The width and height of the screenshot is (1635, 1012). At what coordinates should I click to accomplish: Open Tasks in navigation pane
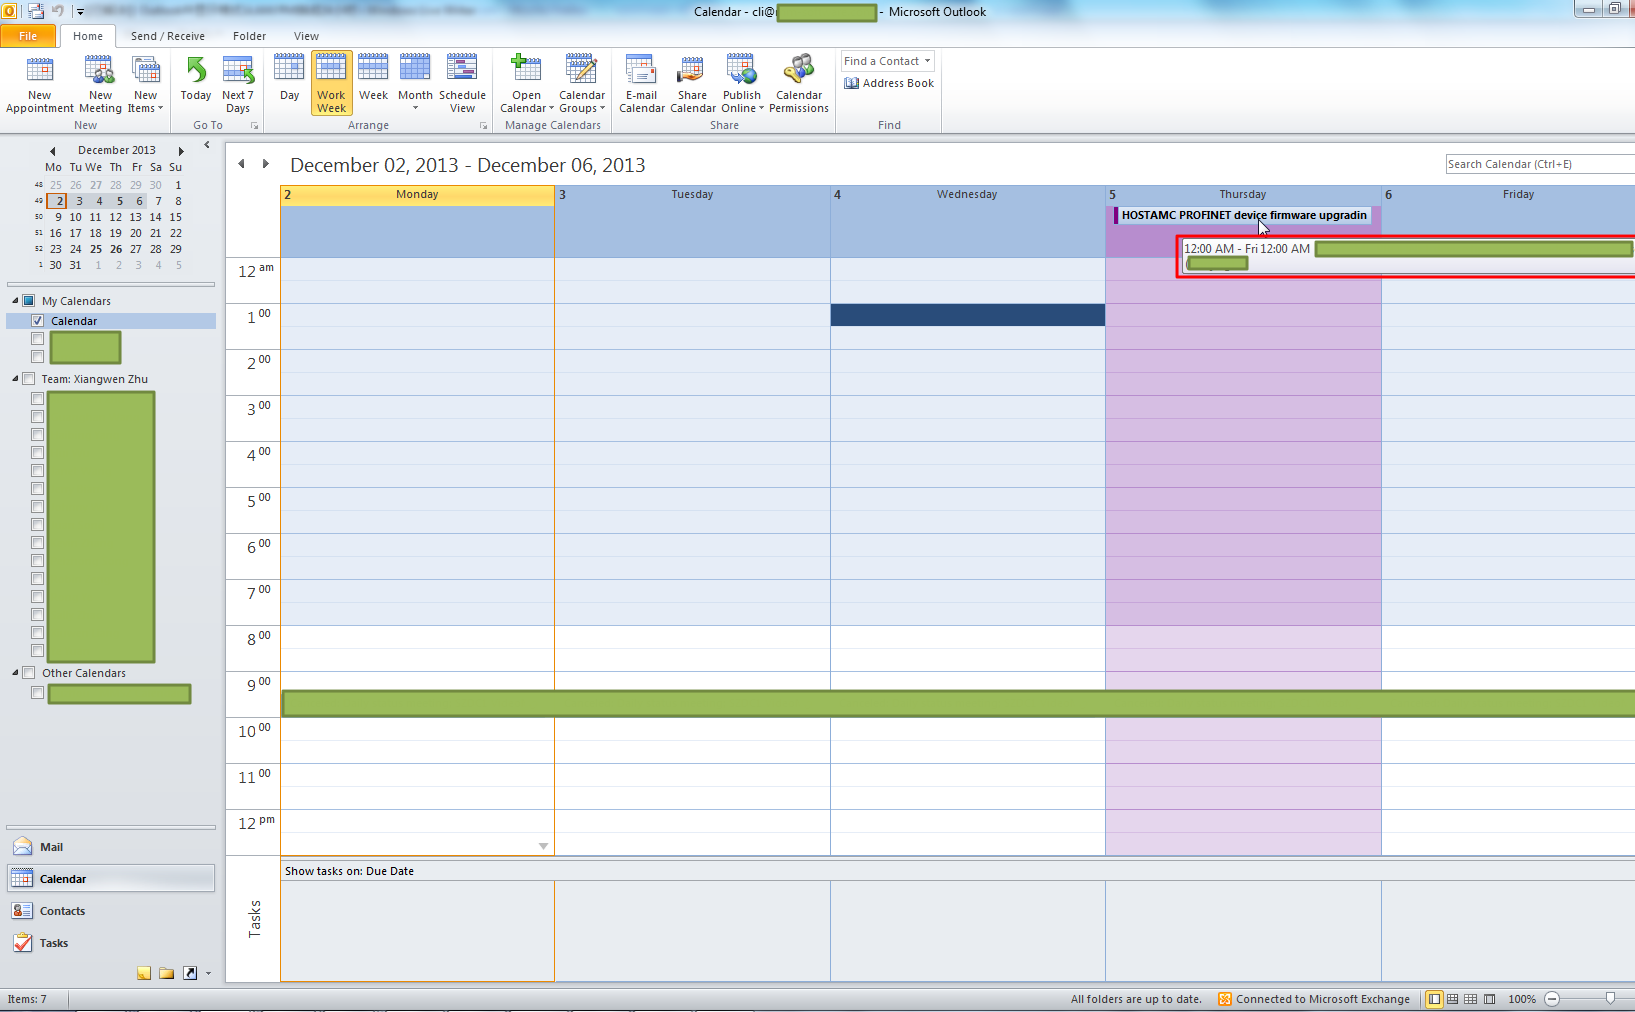[x=110, y=943]
